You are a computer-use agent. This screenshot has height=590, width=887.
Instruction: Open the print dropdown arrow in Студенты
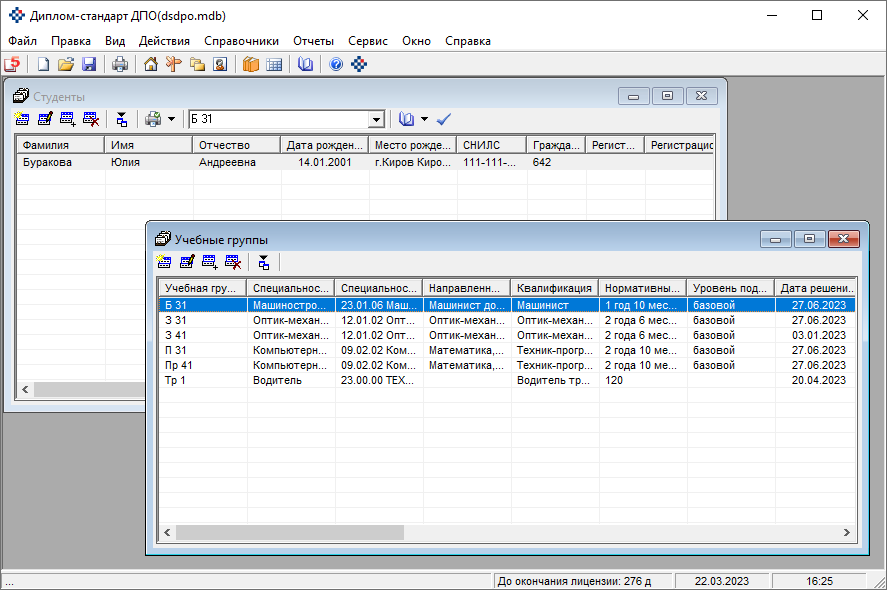pos(171,119)
